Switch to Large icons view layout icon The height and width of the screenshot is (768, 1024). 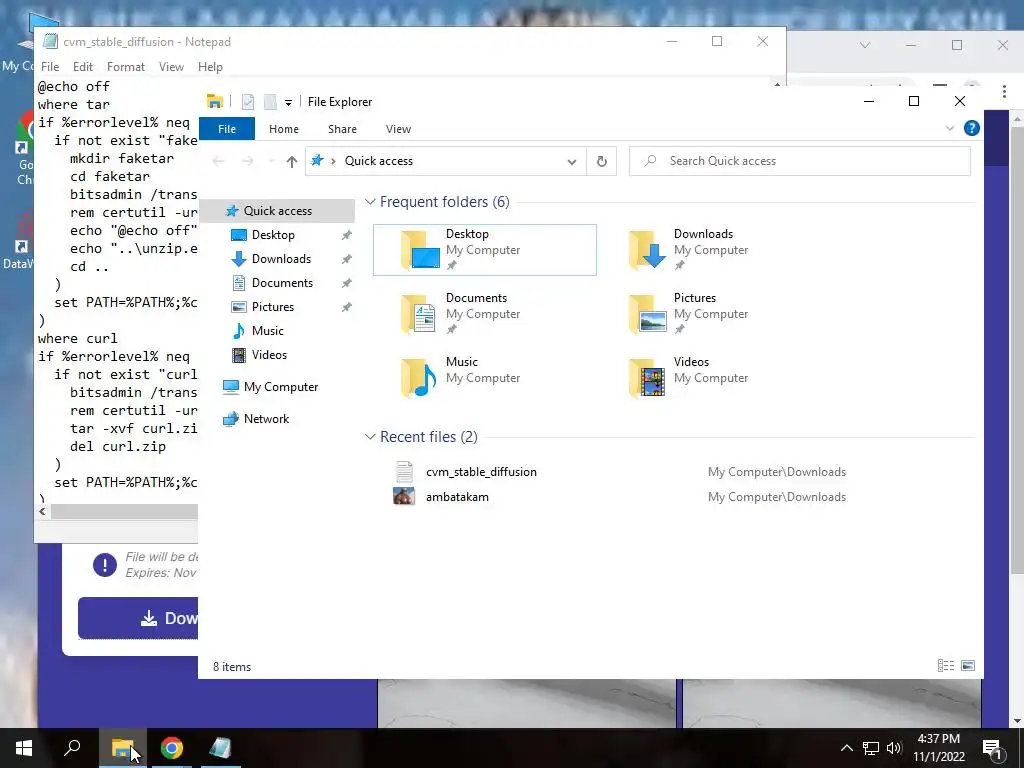coord(968,665)
